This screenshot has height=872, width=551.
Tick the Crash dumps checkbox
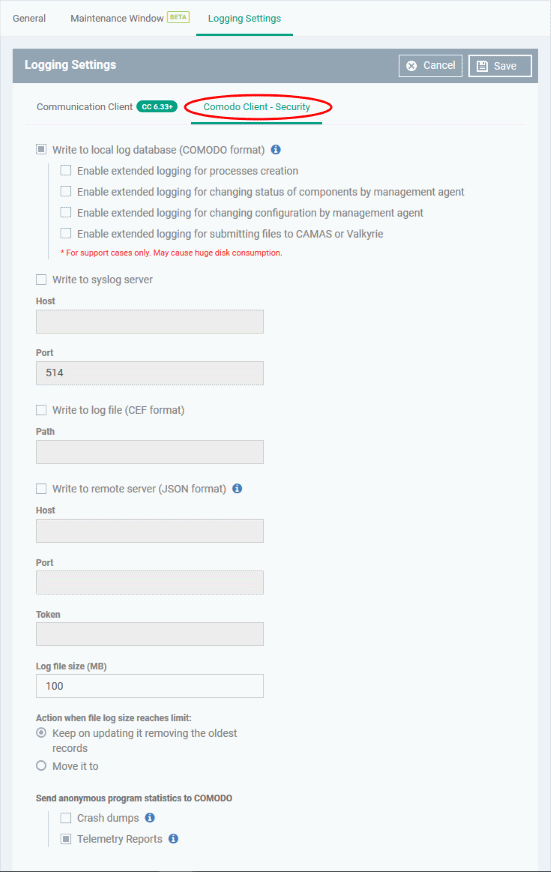click(66, 818)
